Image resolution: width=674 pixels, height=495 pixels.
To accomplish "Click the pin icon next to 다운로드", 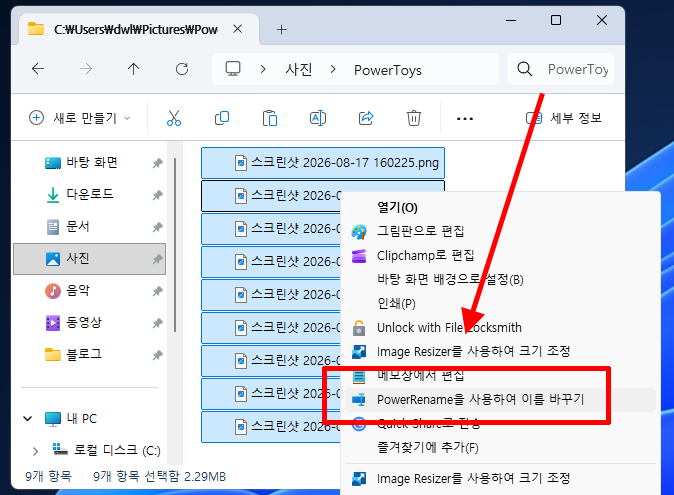I will click(157, 195).
